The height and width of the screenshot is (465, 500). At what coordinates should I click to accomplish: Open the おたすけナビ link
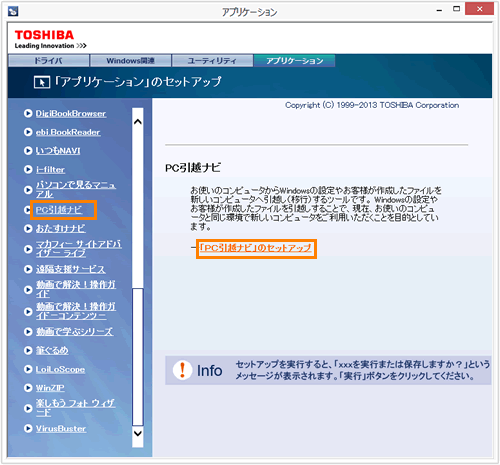pos(60,229)
